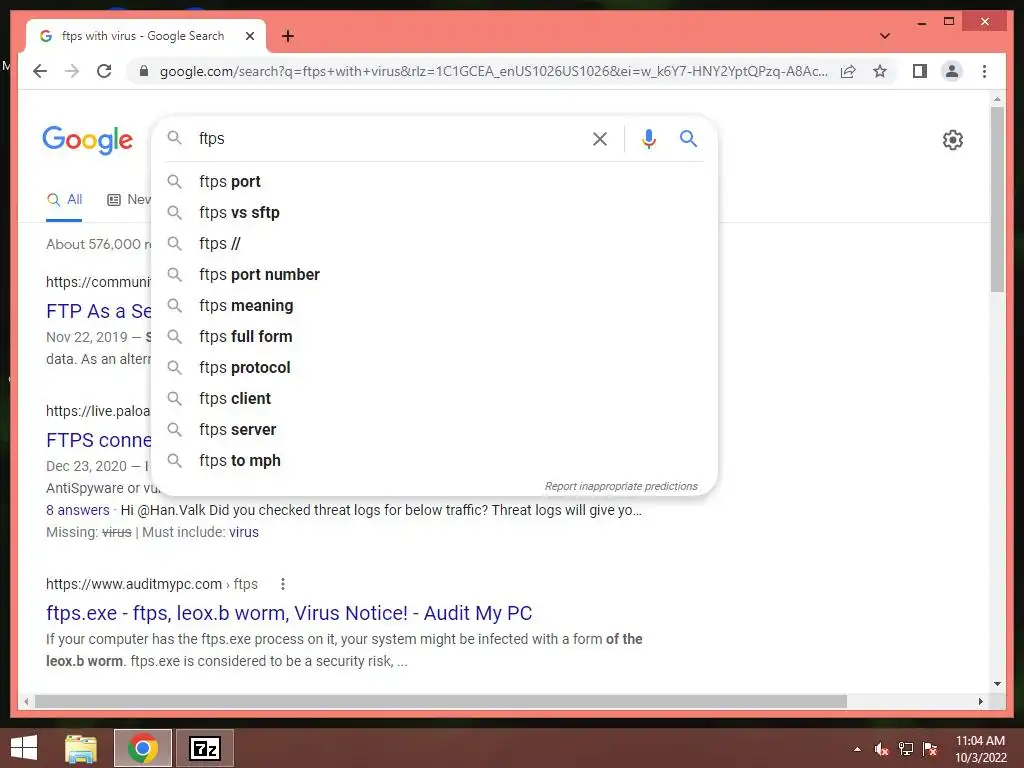Select suggestion 'ftps meaning'
Image resolution: width=1024 pixels, height=768 pixels.
(434, 306)
